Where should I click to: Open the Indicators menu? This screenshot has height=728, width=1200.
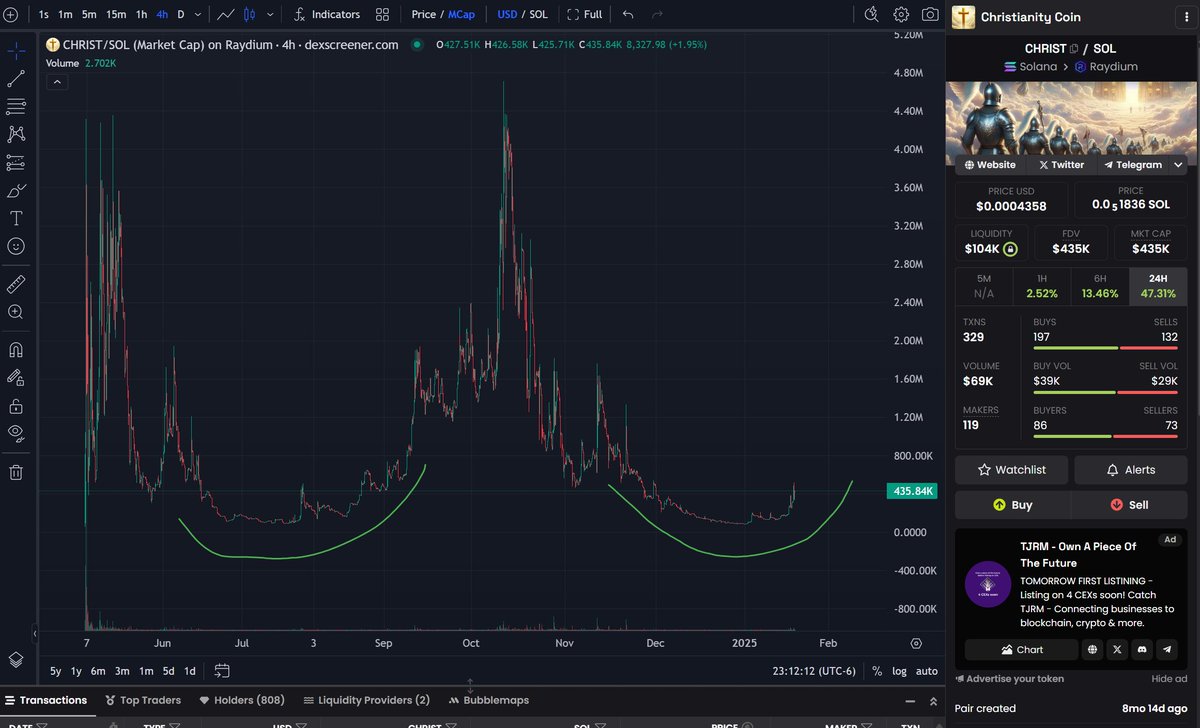[327, 15]
